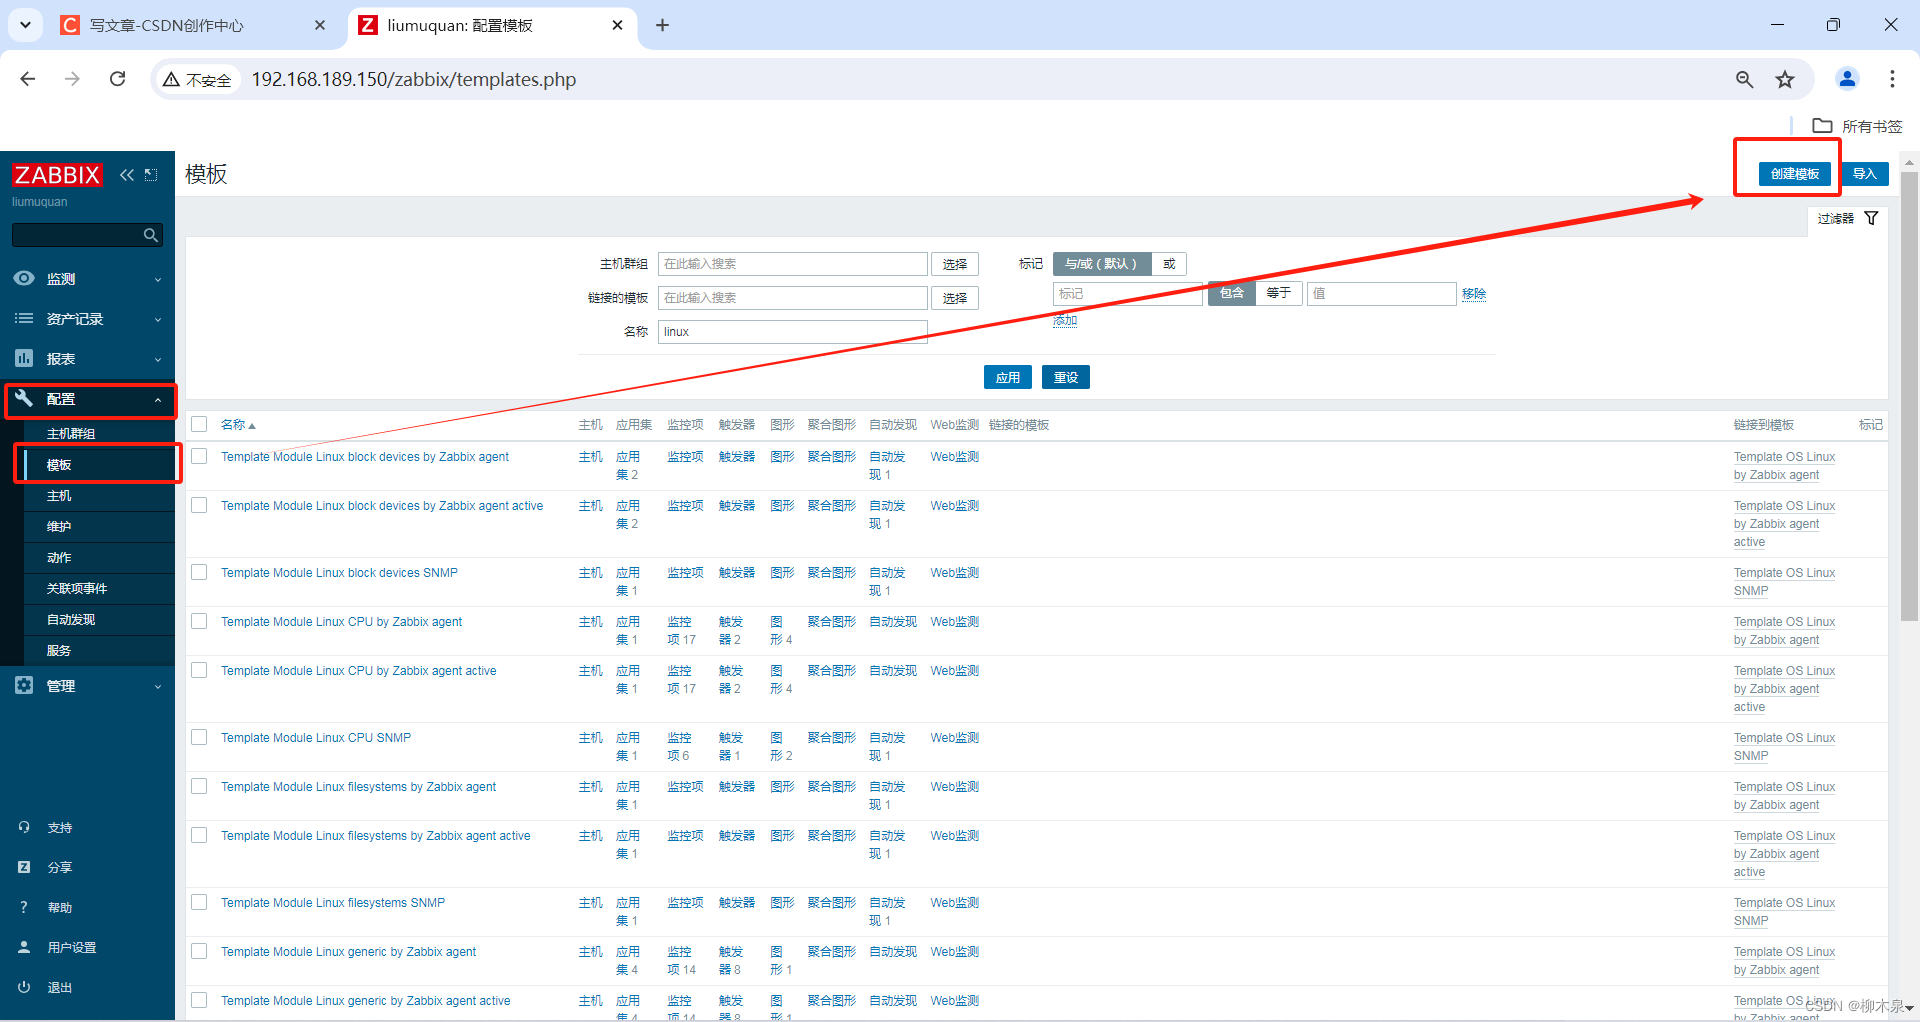This screenshot has height=1022, width=1920.
Task: Bookmark this page with star icon
Action: (x=1785, y=79)
